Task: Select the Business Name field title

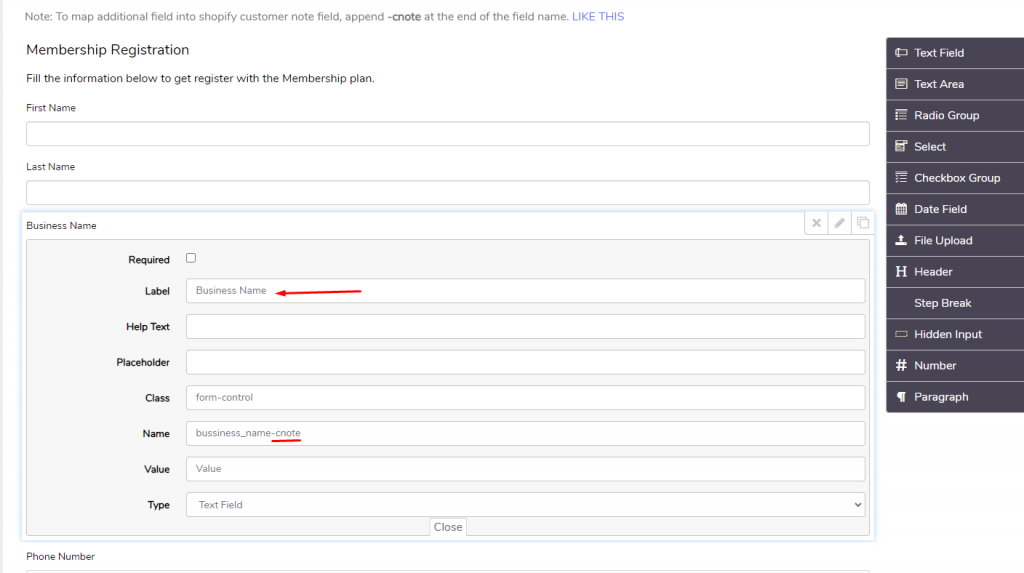Action: click(61, 225)
